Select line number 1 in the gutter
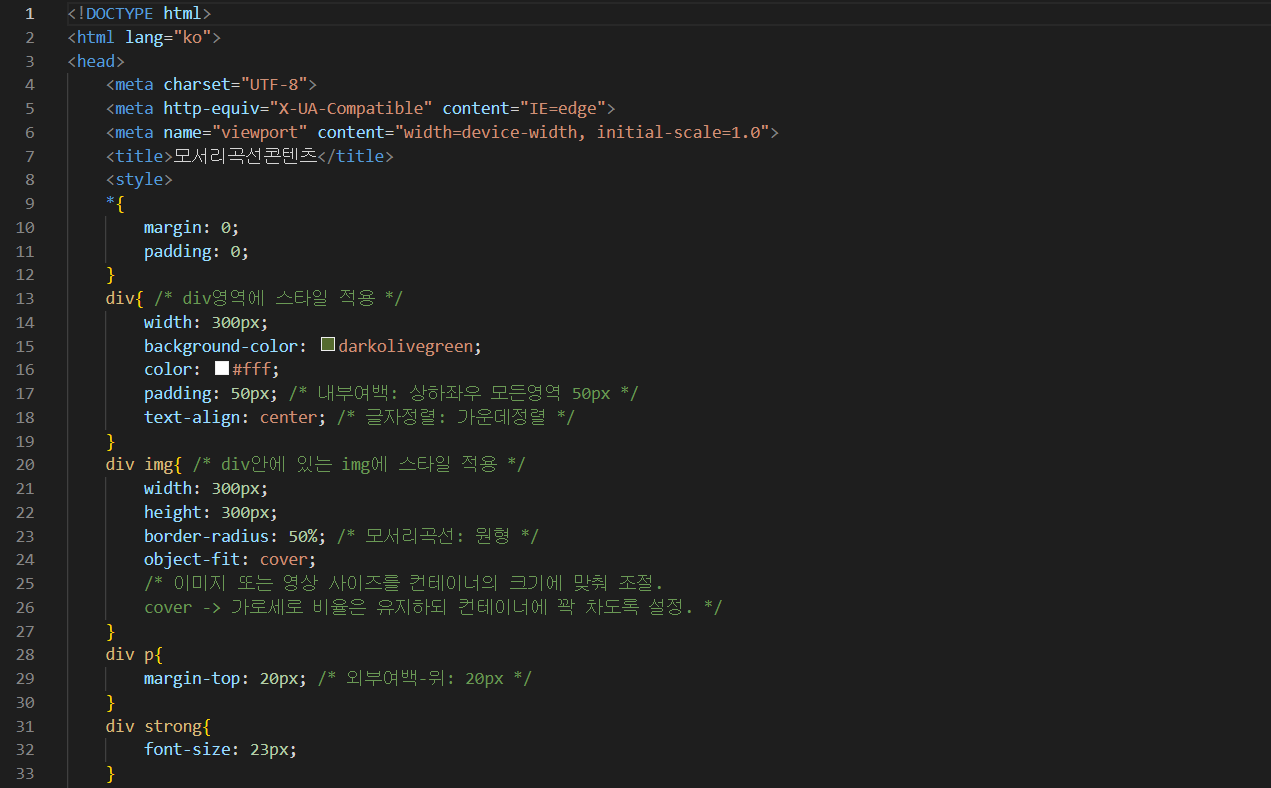The height and width of the screenshot is (788, 1271). coord(29,13)
